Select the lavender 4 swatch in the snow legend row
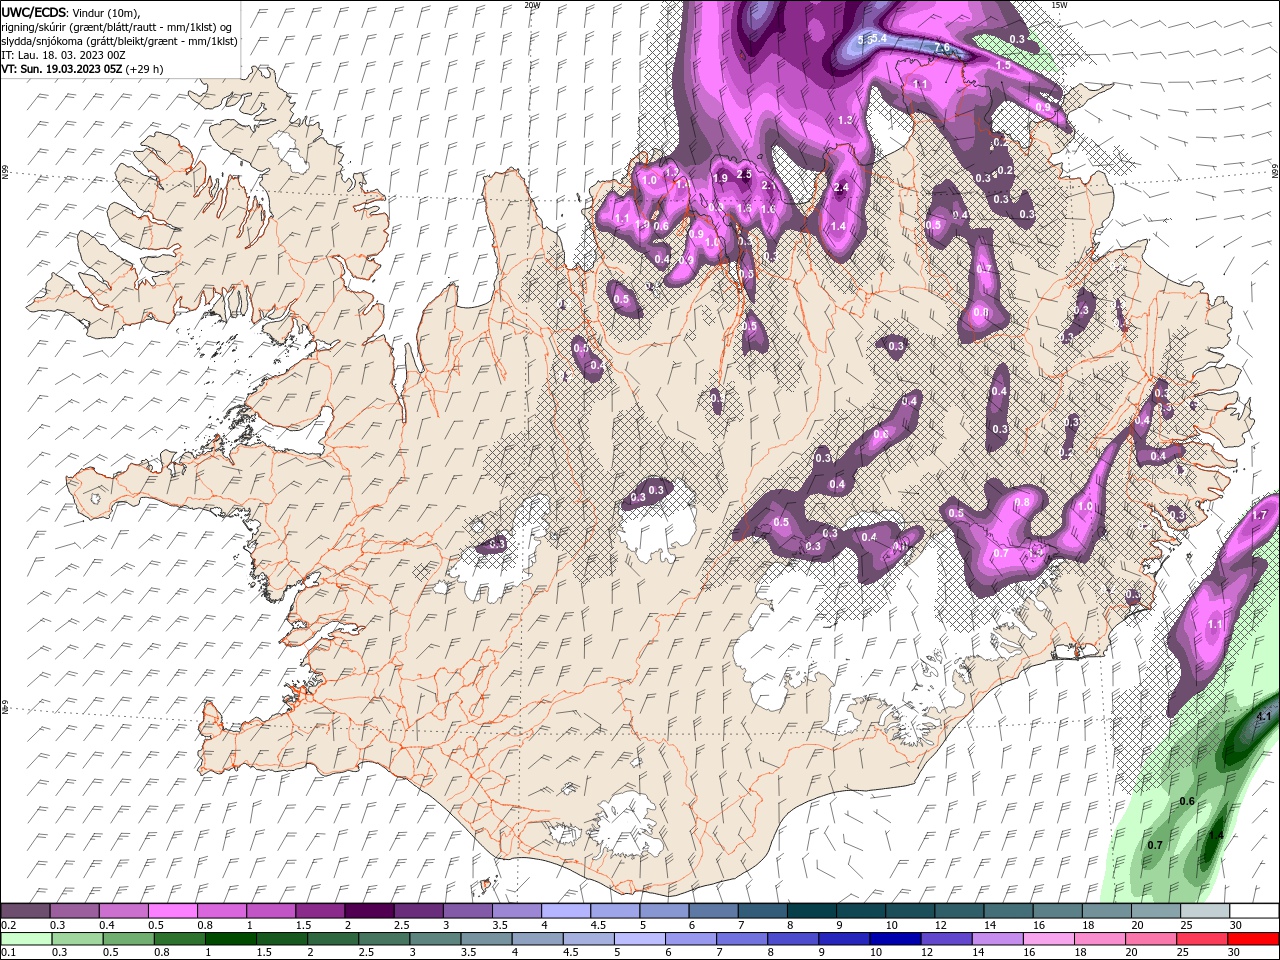Viewport: 1280px width, 960px height. click(566, 911)
